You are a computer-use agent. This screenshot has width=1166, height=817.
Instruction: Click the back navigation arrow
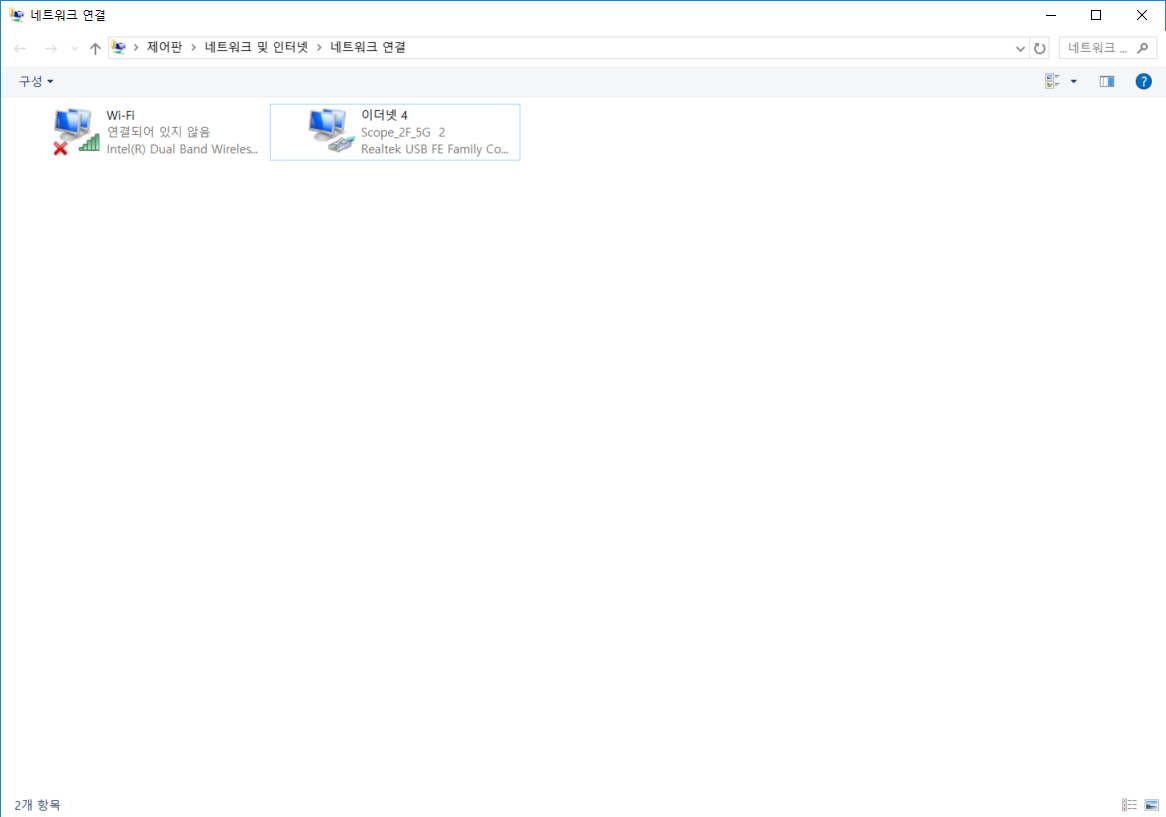pyautogui.click(x=20, y=48)
